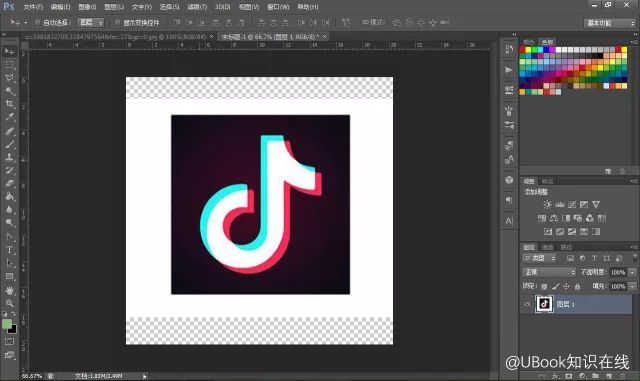Select the Horizontal Type tool
Screen dimensions: 640x381
(x=9, y=250)
